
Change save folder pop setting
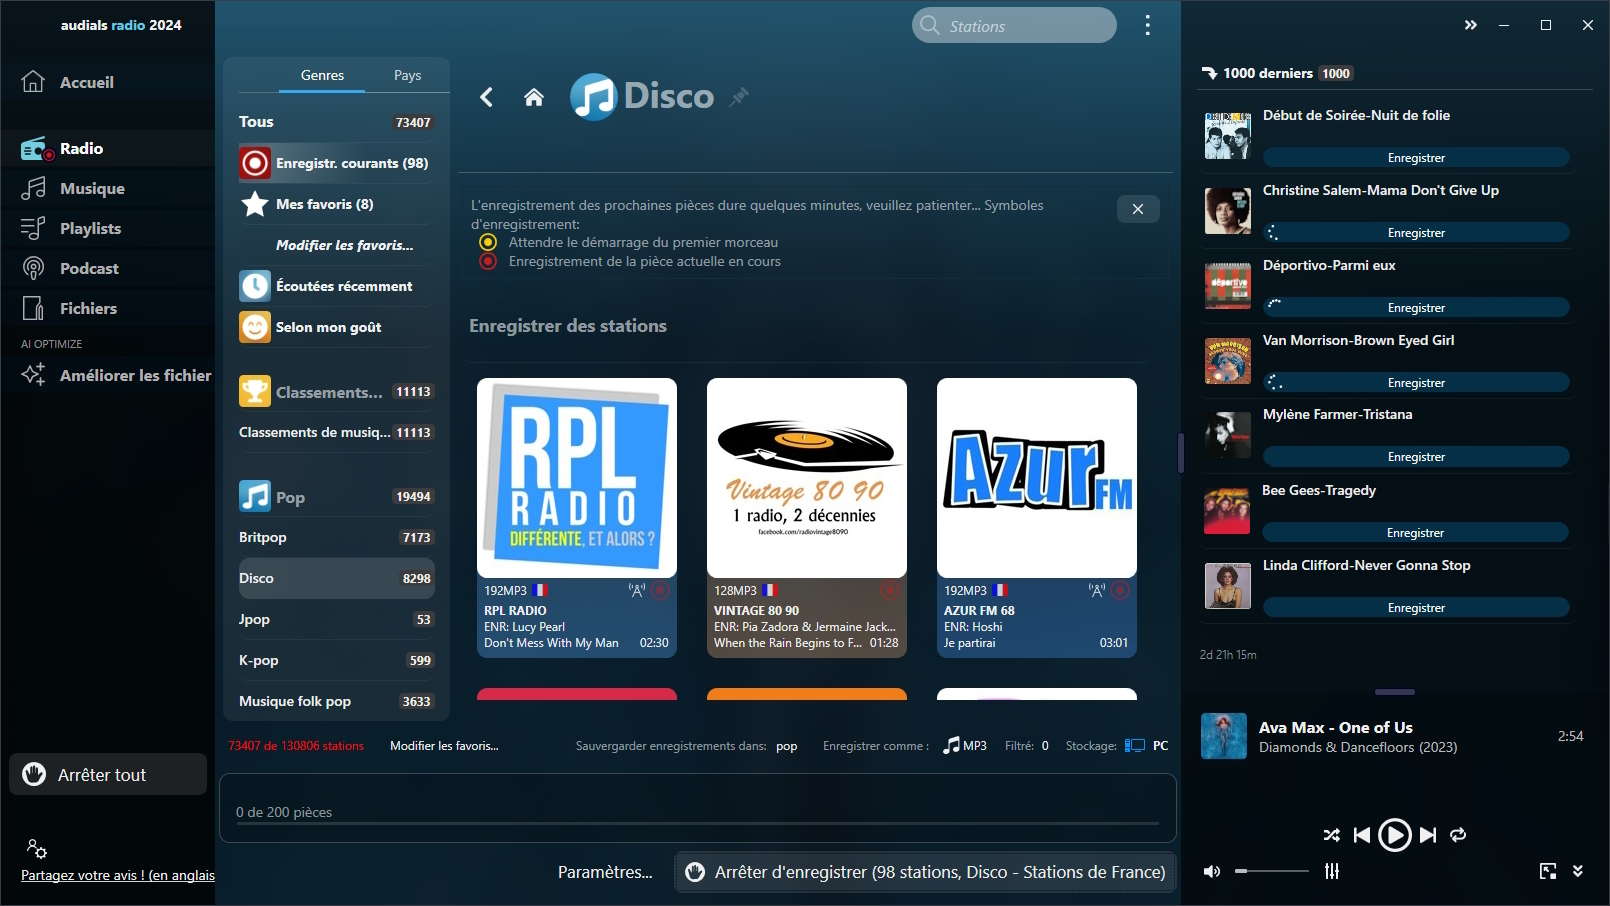tap(787, 746)
